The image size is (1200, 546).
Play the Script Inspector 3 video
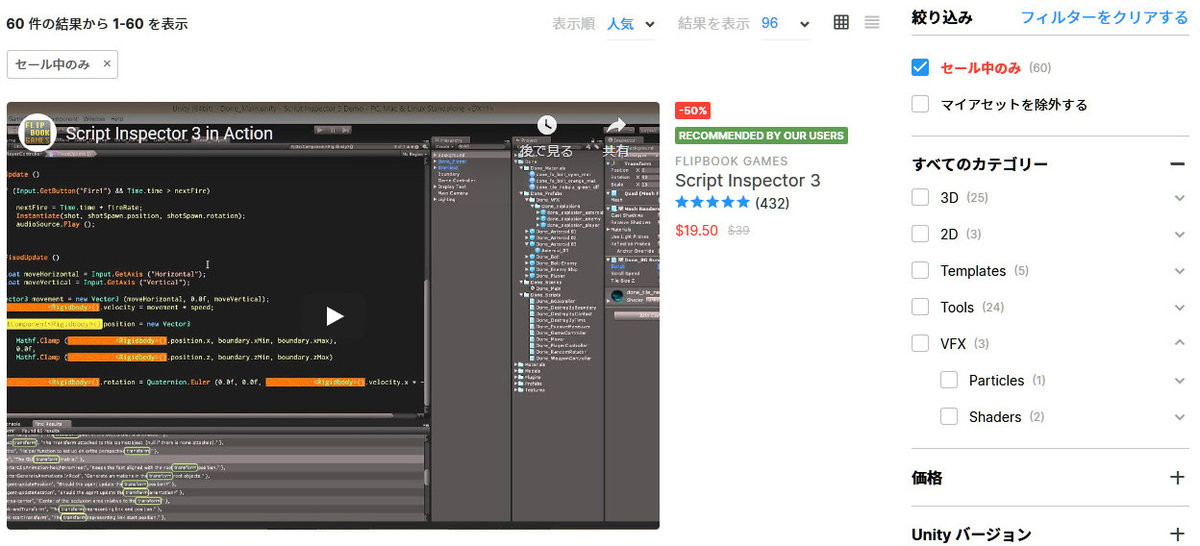click(334, 316)
